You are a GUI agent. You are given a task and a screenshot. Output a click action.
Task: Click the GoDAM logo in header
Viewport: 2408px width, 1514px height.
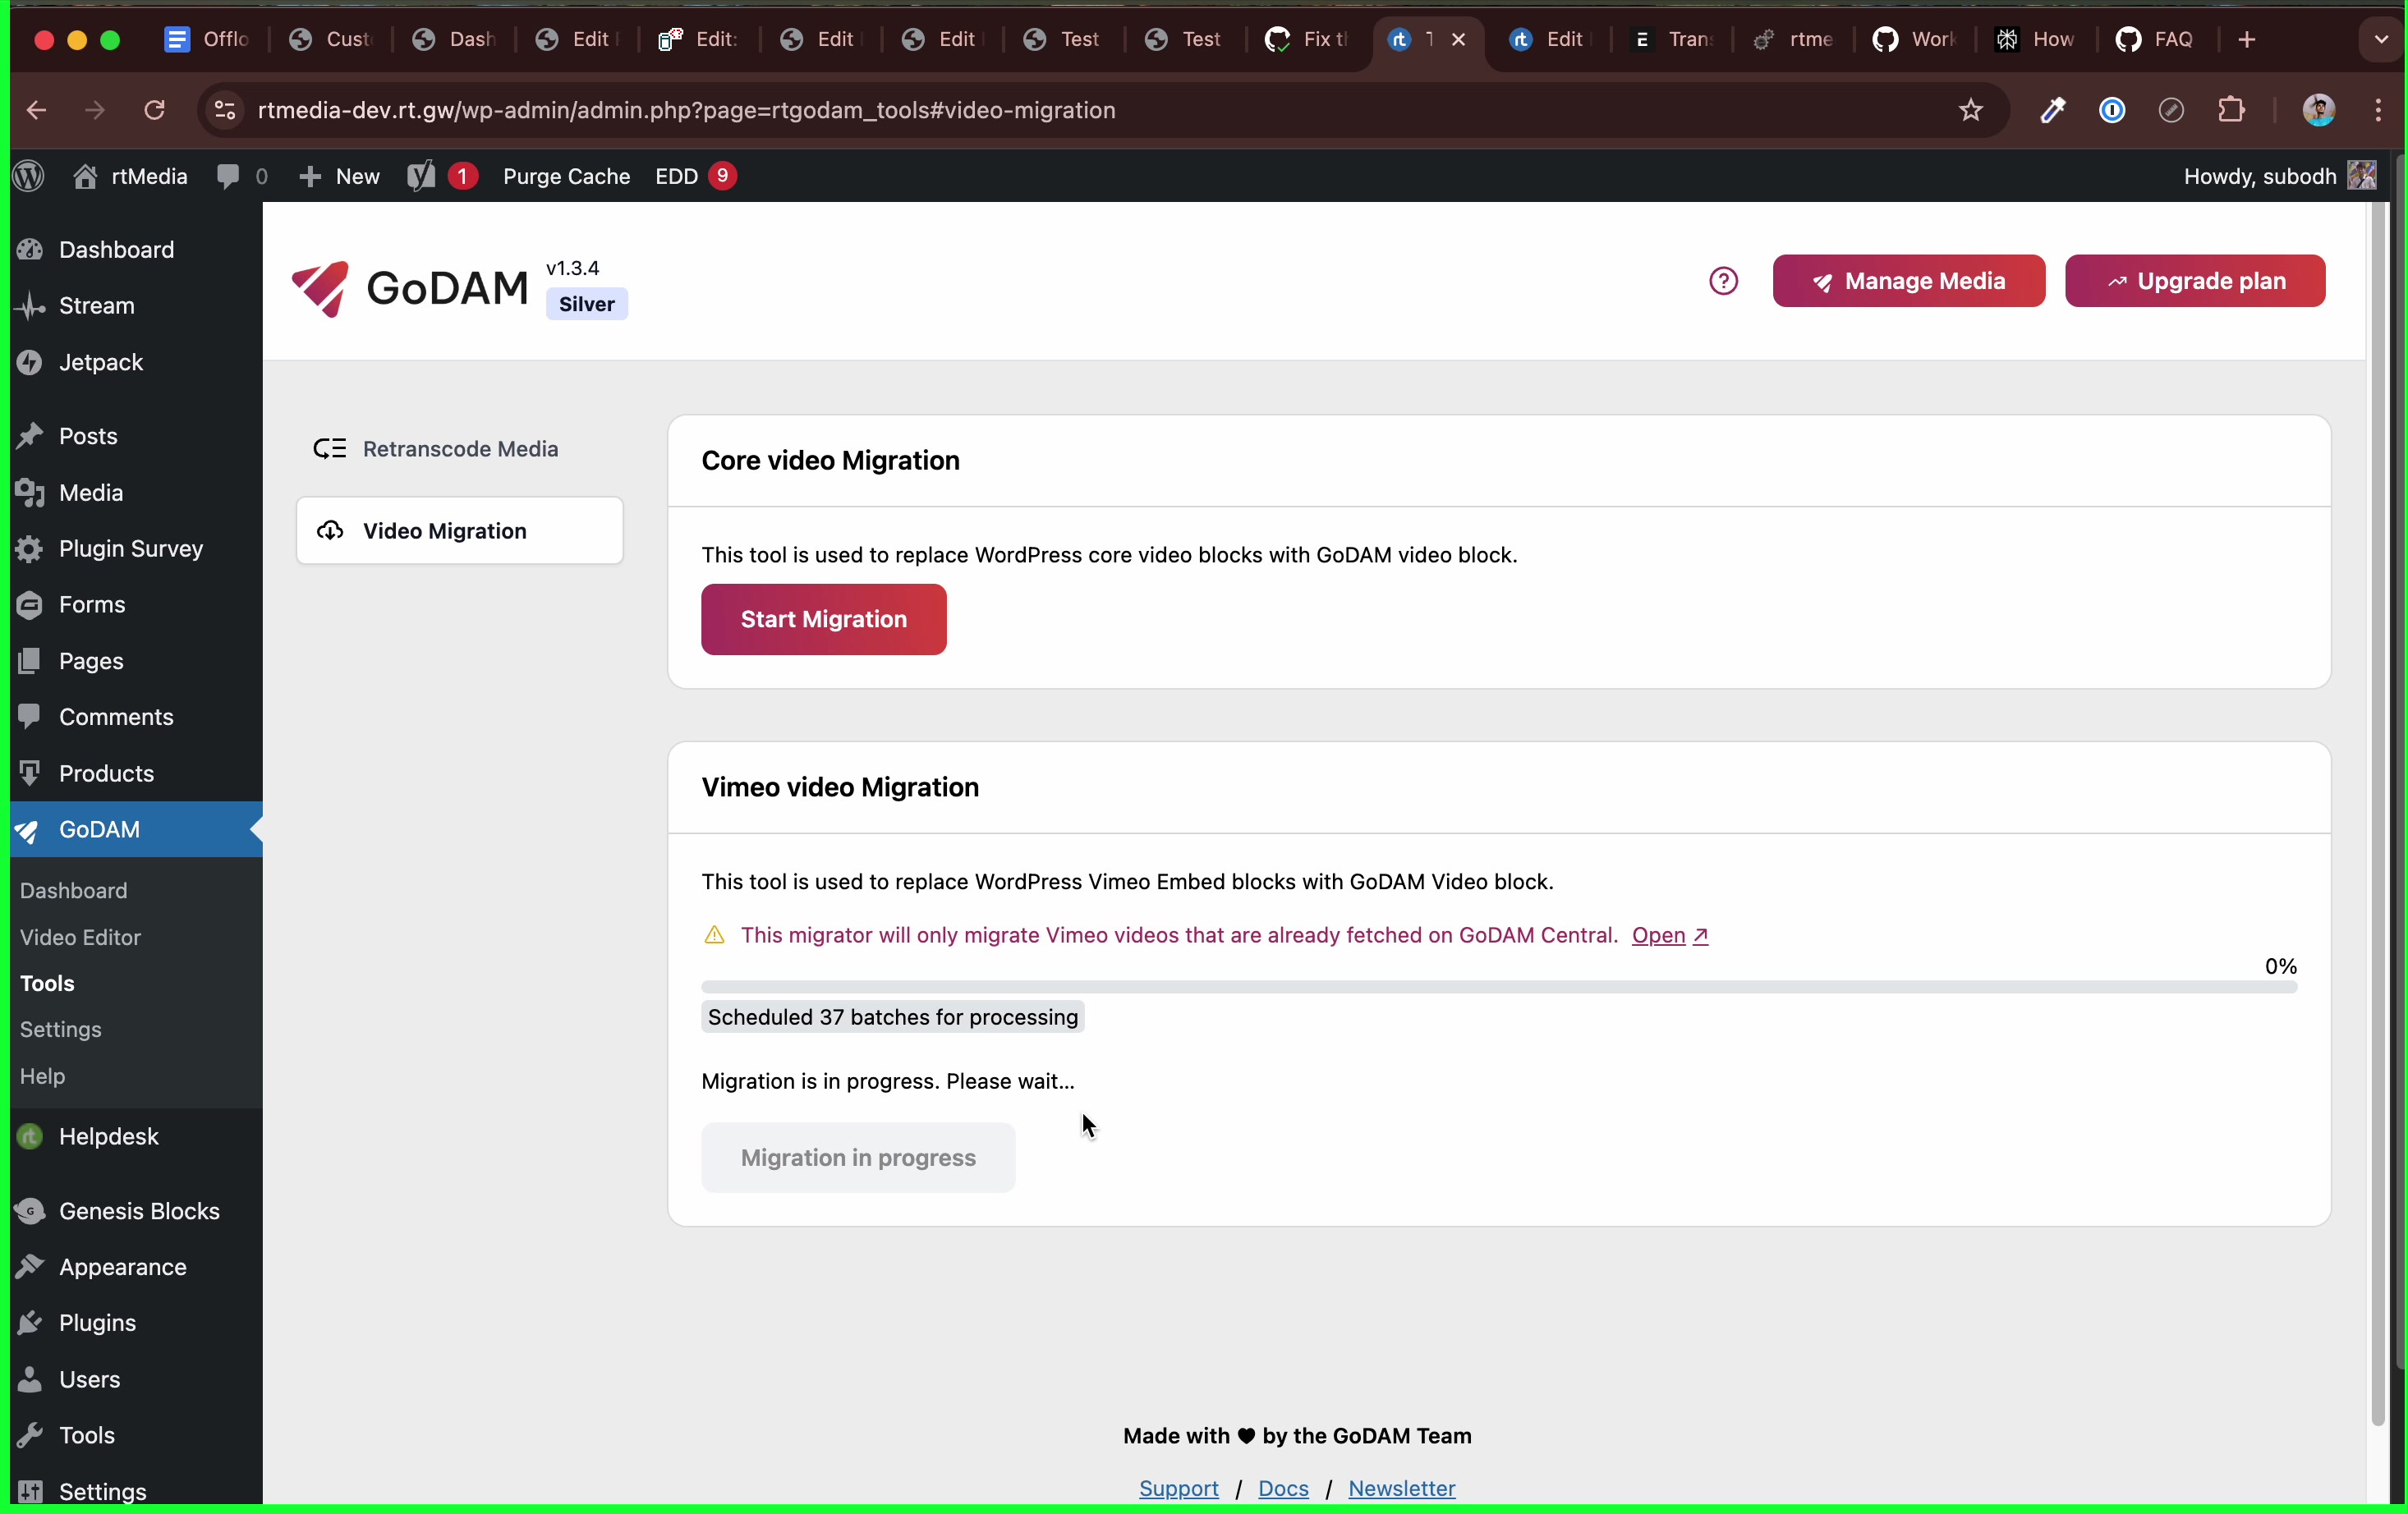(410, 288)
